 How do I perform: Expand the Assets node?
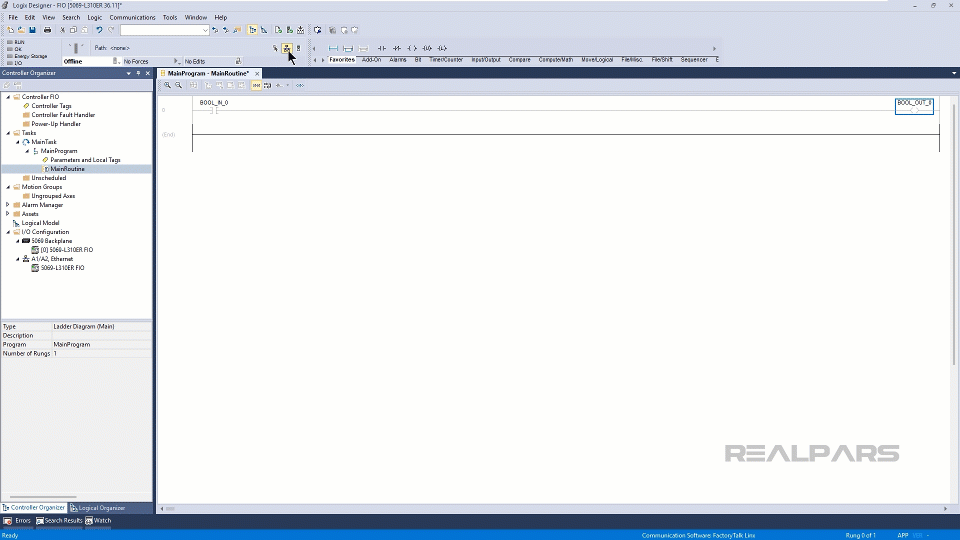coord(8,214)
